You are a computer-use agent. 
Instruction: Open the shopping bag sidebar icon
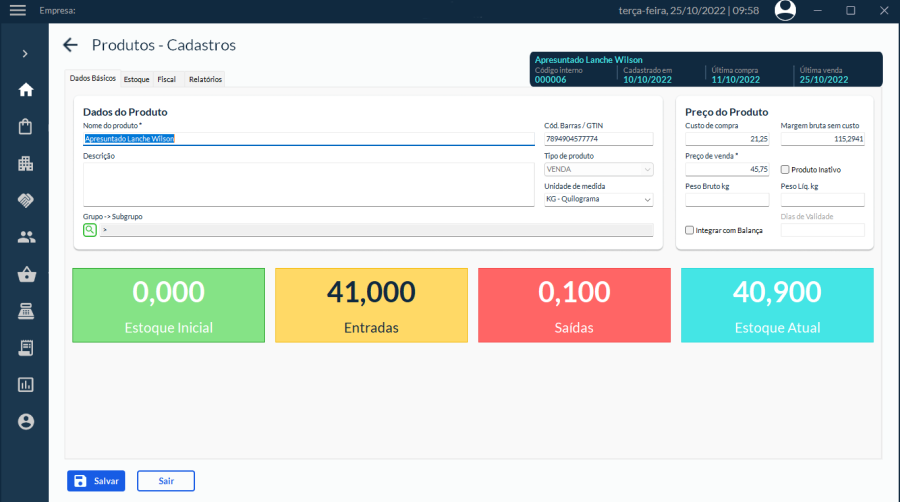26,127
